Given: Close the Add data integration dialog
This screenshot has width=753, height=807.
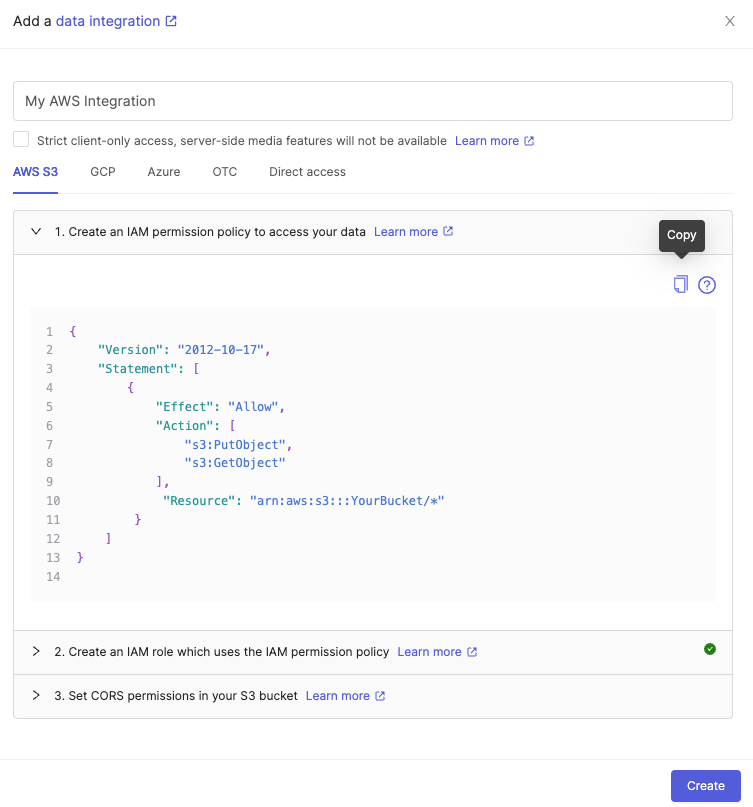Looking at the screenshot, I should click(729, 21).
